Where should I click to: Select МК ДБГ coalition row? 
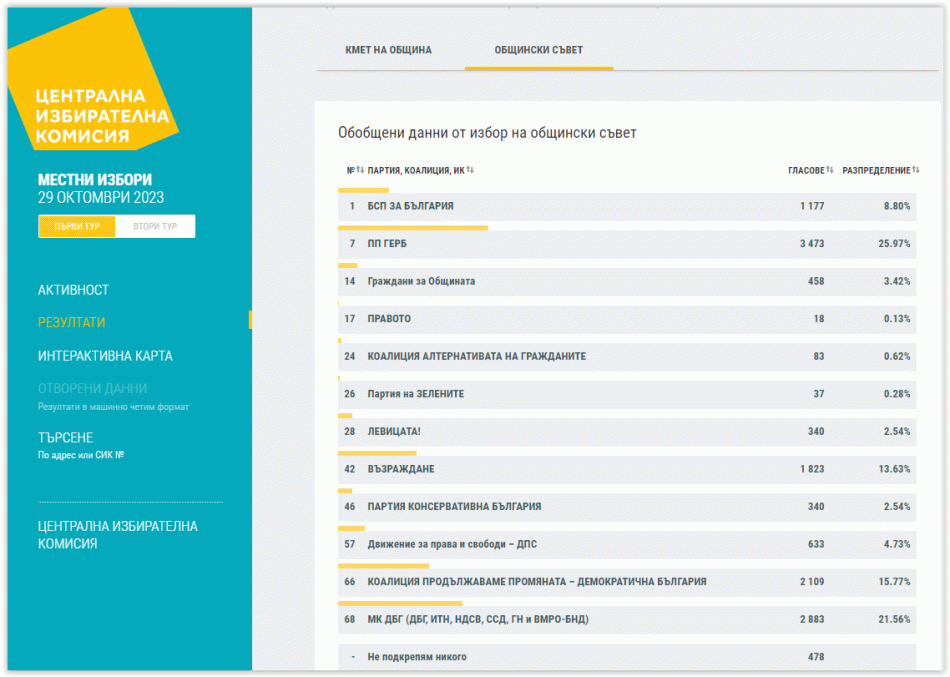click(627, 620)
